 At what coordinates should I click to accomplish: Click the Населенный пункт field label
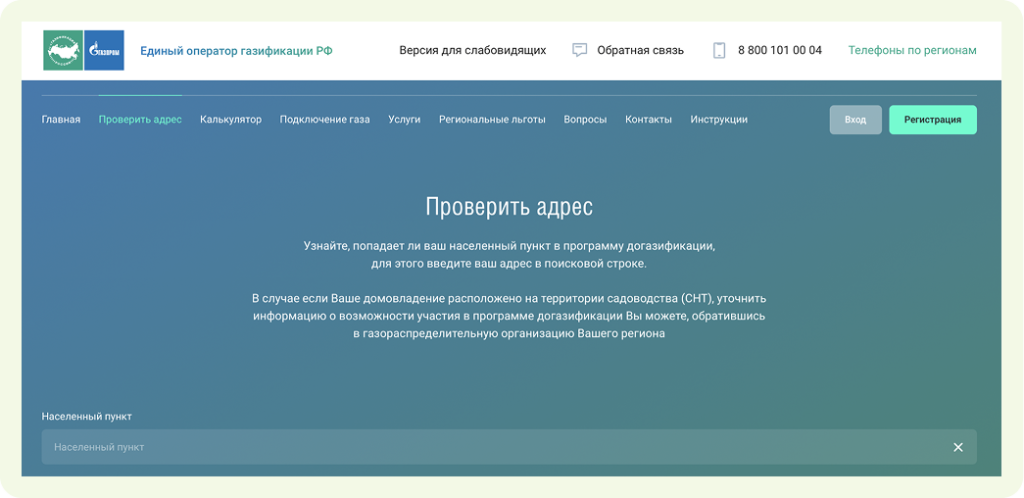[x=87, y=416]
